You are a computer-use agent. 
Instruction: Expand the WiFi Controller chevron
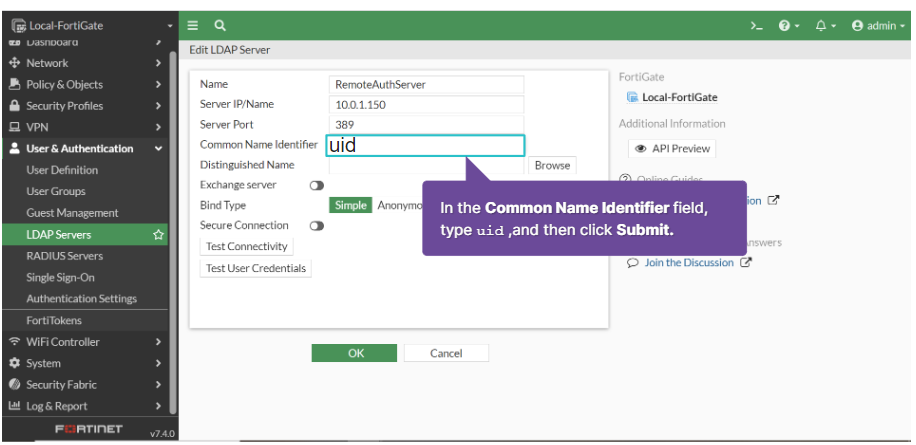click(158, 342)
